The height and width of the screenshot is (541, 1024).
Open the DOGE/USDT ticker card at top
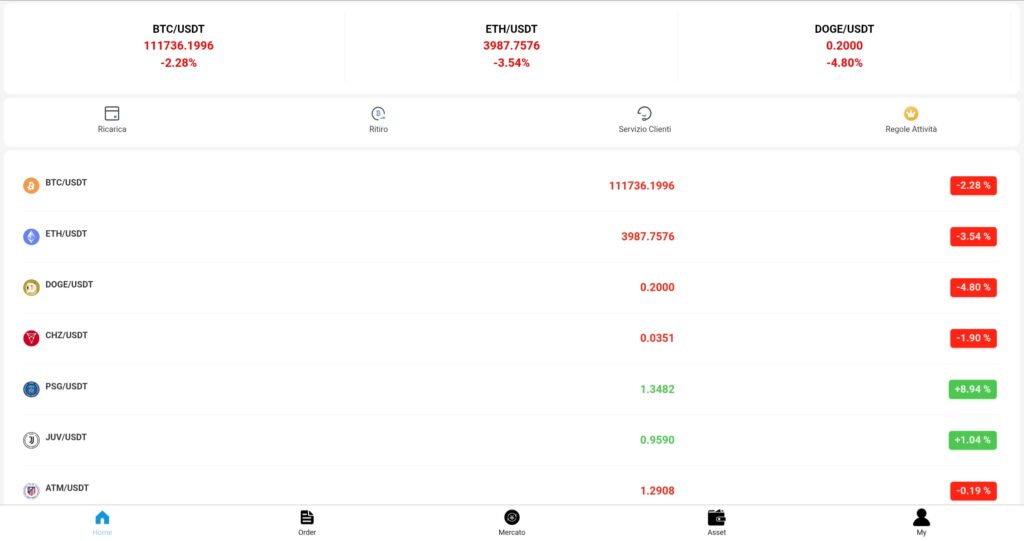tap(844, 46)
